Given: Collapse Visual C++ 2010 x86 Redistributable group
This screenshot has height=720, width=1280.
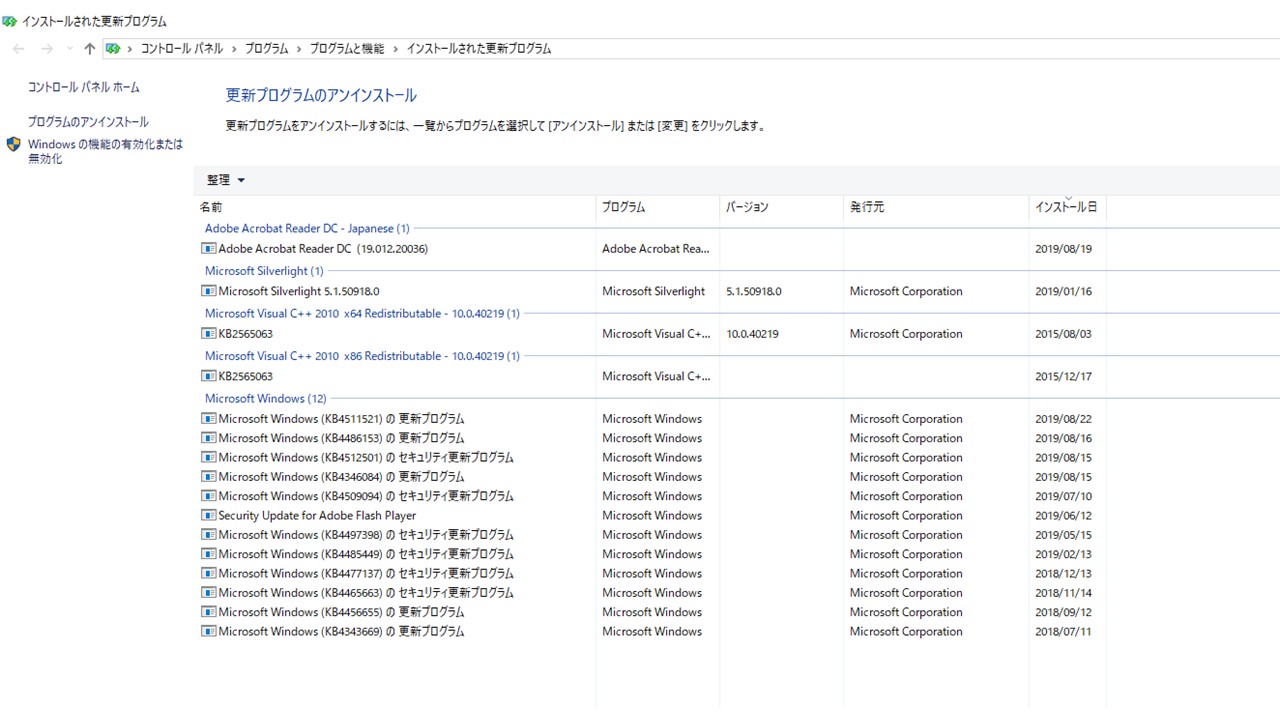Looking at the screenshot, I should (362, 356).
